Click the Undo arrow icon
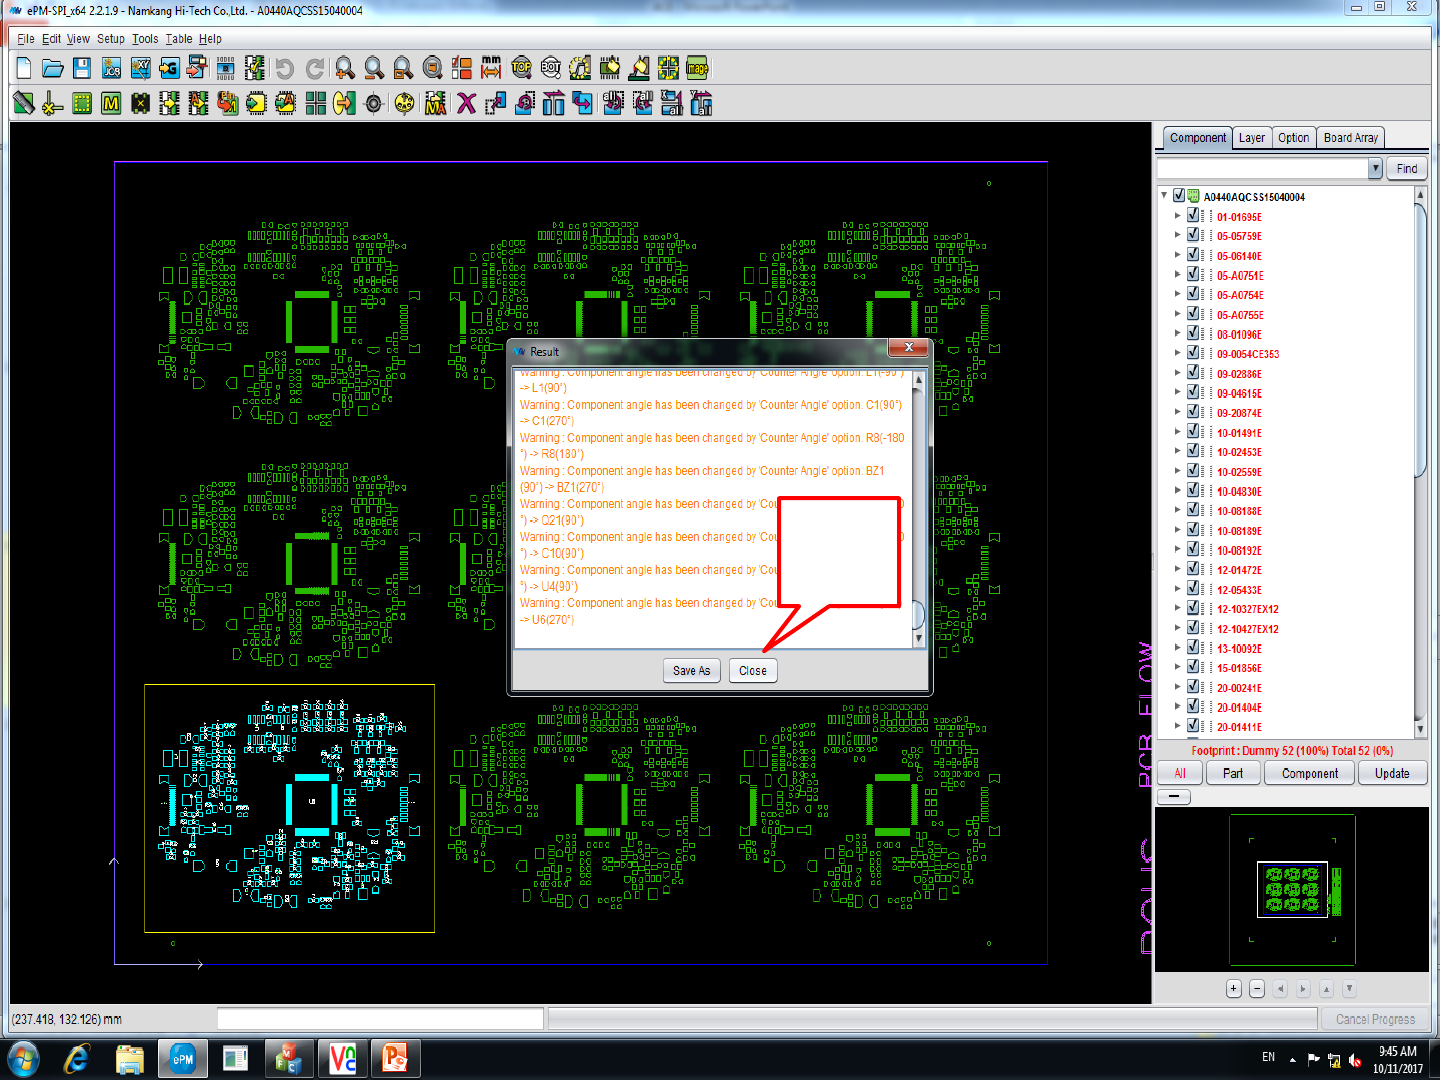 pyautogui.click(x=285, y=68)
